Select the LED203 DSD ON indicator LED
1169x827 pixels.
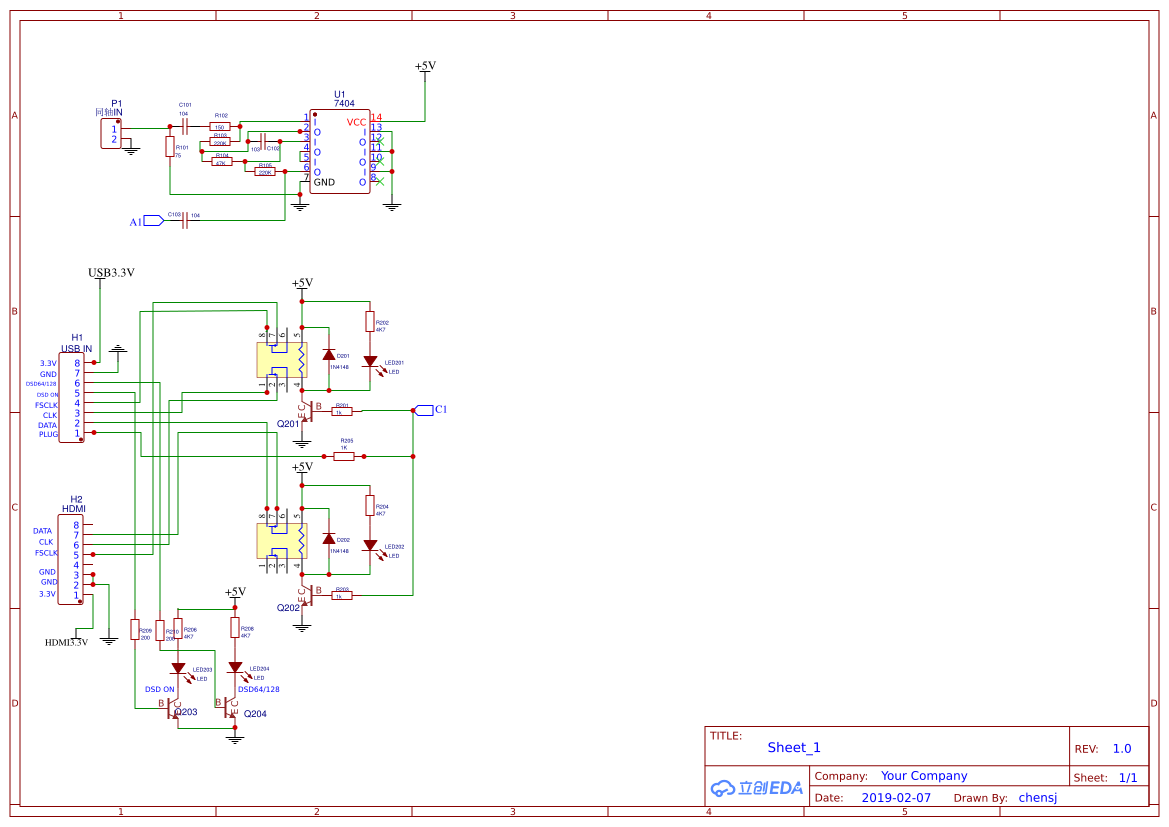[x=178, y=668]
